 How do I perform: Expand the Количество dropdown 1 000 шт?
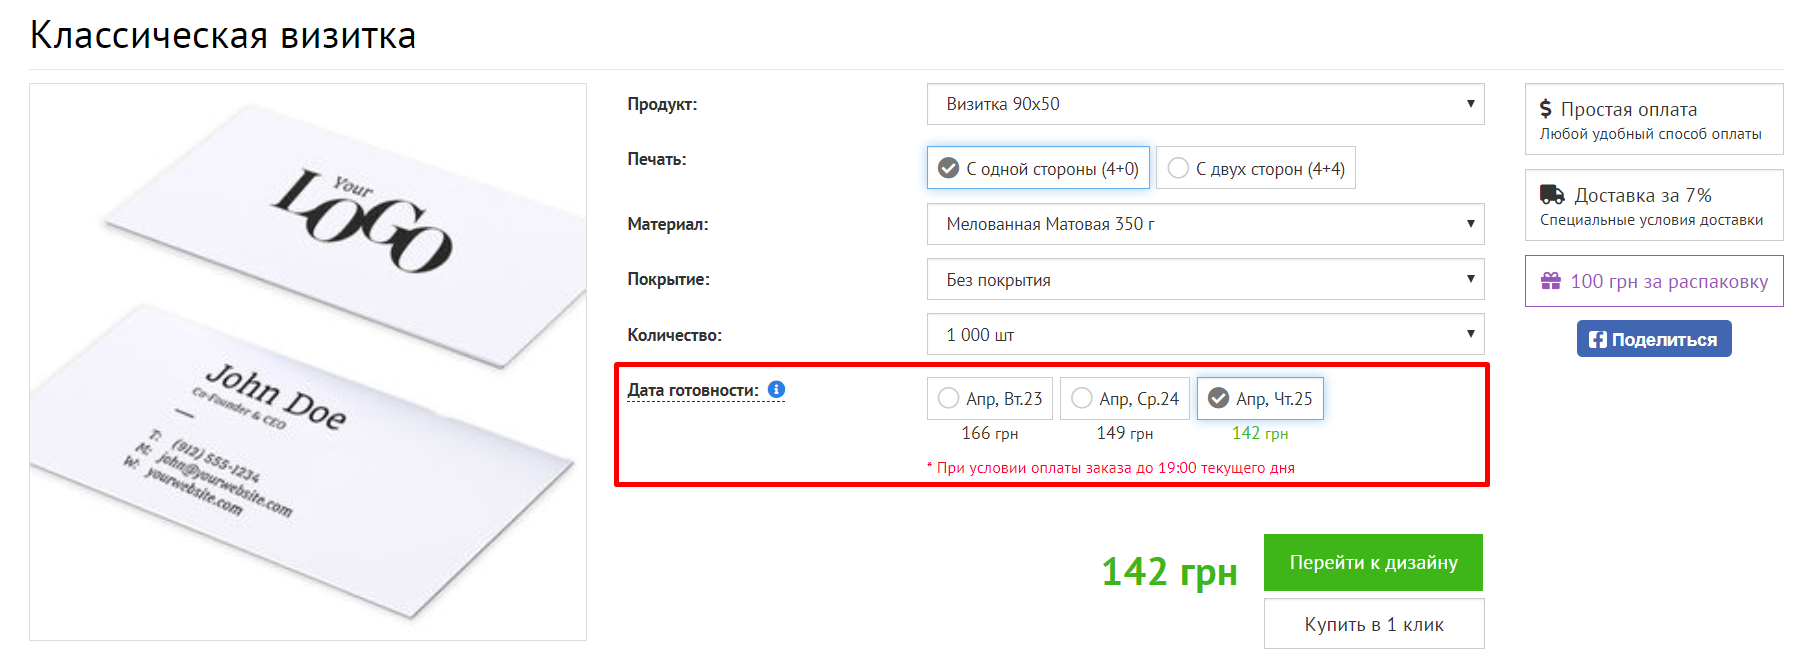tap(1205, 335)
